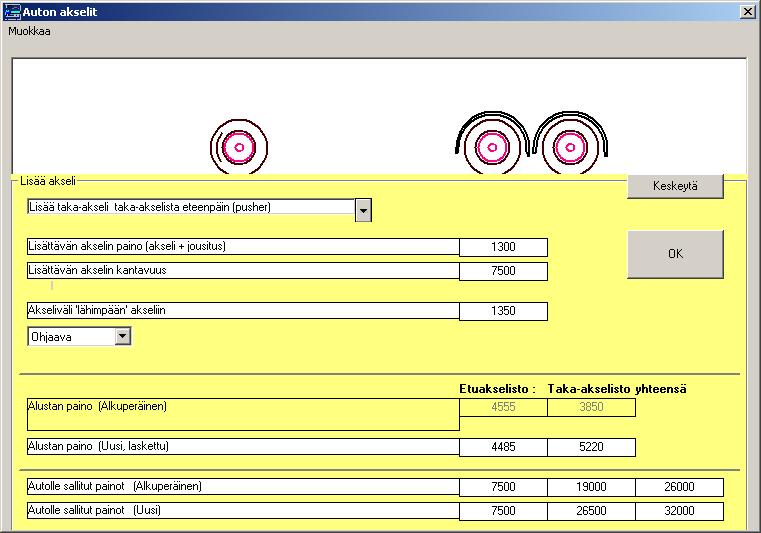Viewport: 761px width, 533px height.
Task: Click new allowed rear weight 26500
Action: [x=591, y=511]
